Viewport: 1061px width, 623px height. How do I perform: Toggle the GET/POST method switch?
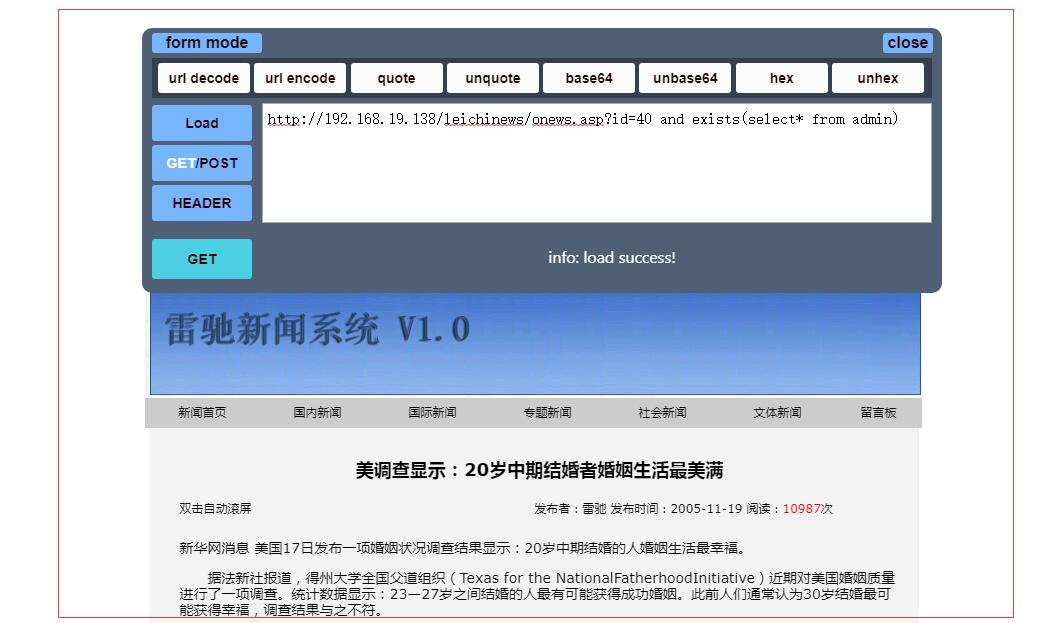(x=202, y=163)
